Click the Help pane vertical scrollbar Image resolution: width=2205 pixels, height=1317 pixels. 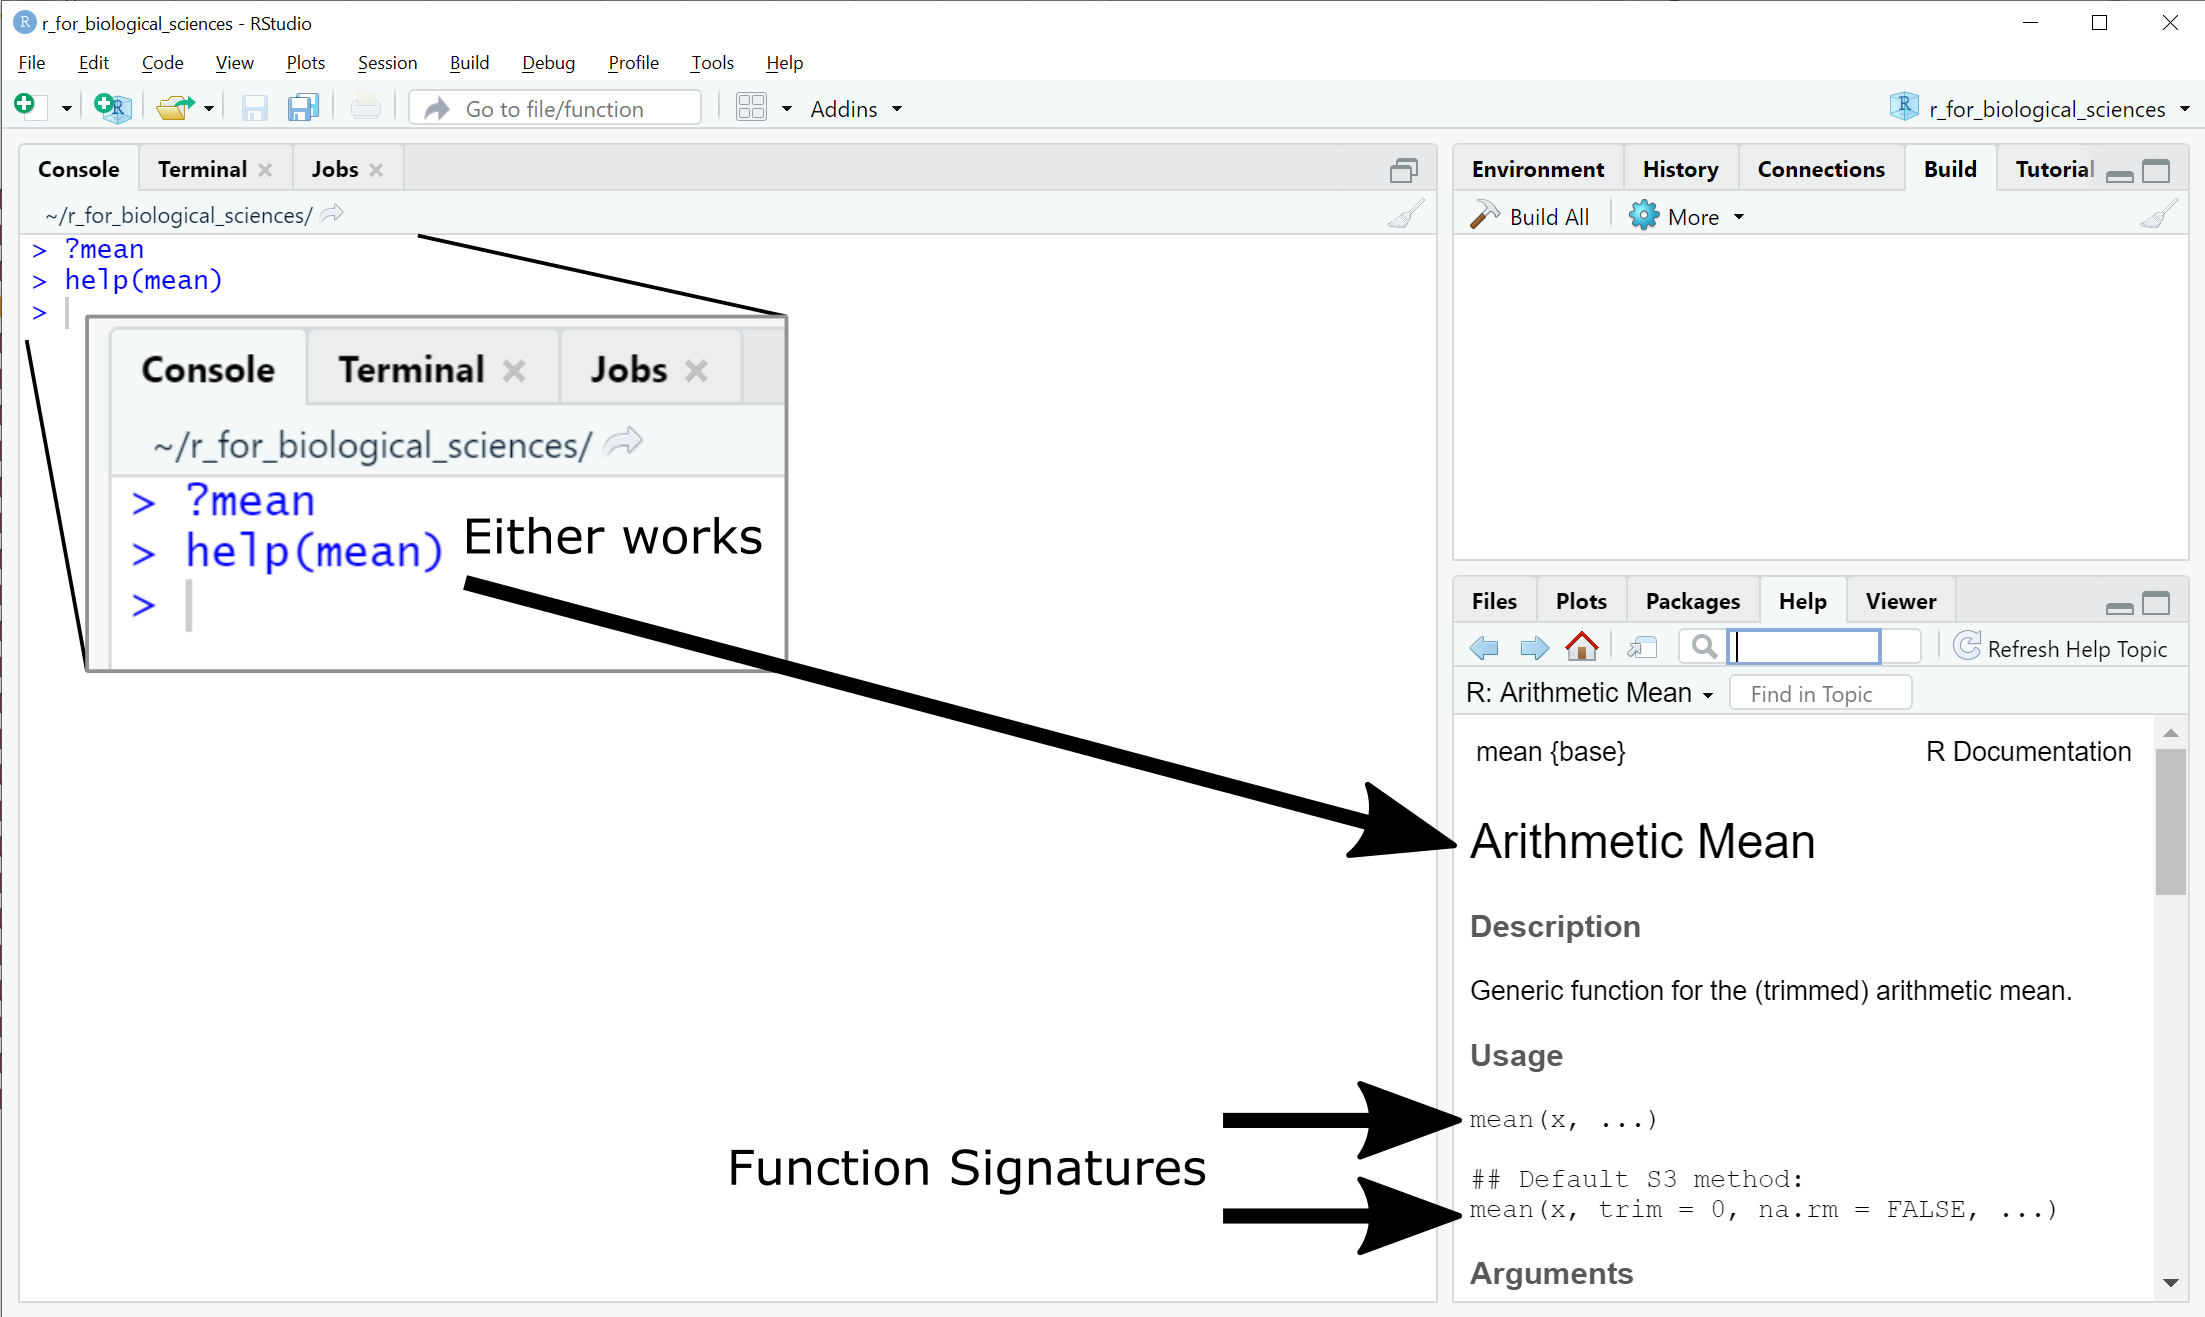[2170, 820]
